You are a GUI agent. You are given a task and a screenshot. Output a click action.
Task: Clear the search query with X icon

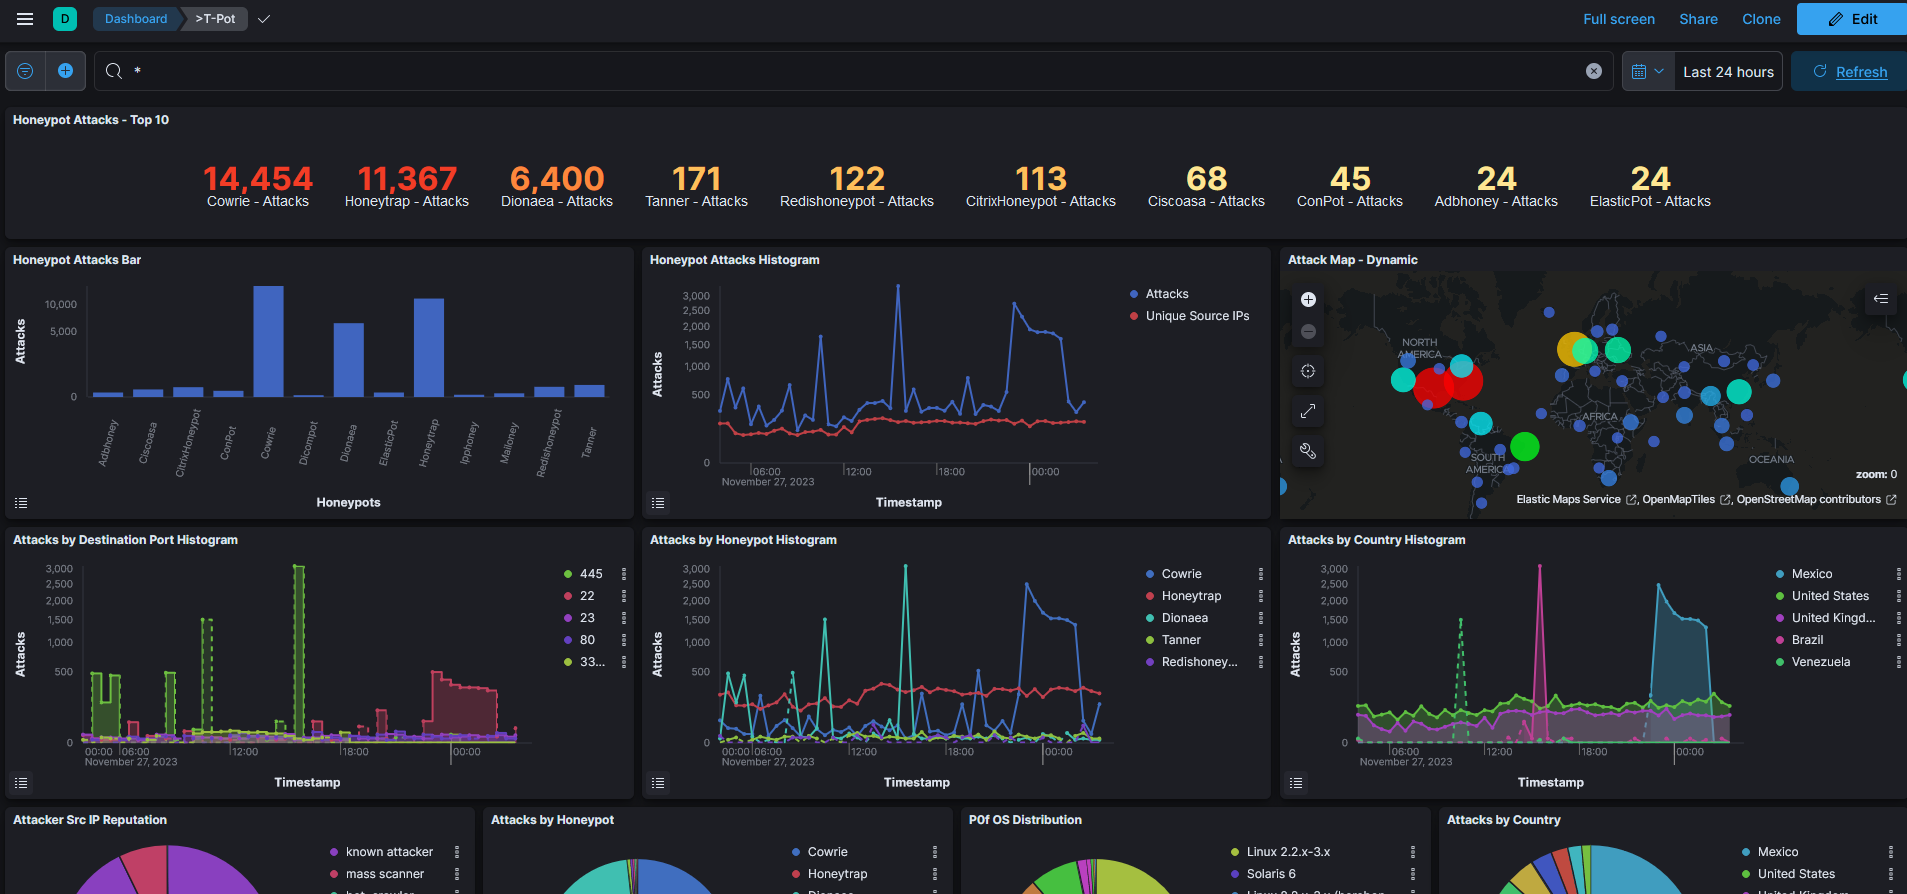(x=1594, y=71)
